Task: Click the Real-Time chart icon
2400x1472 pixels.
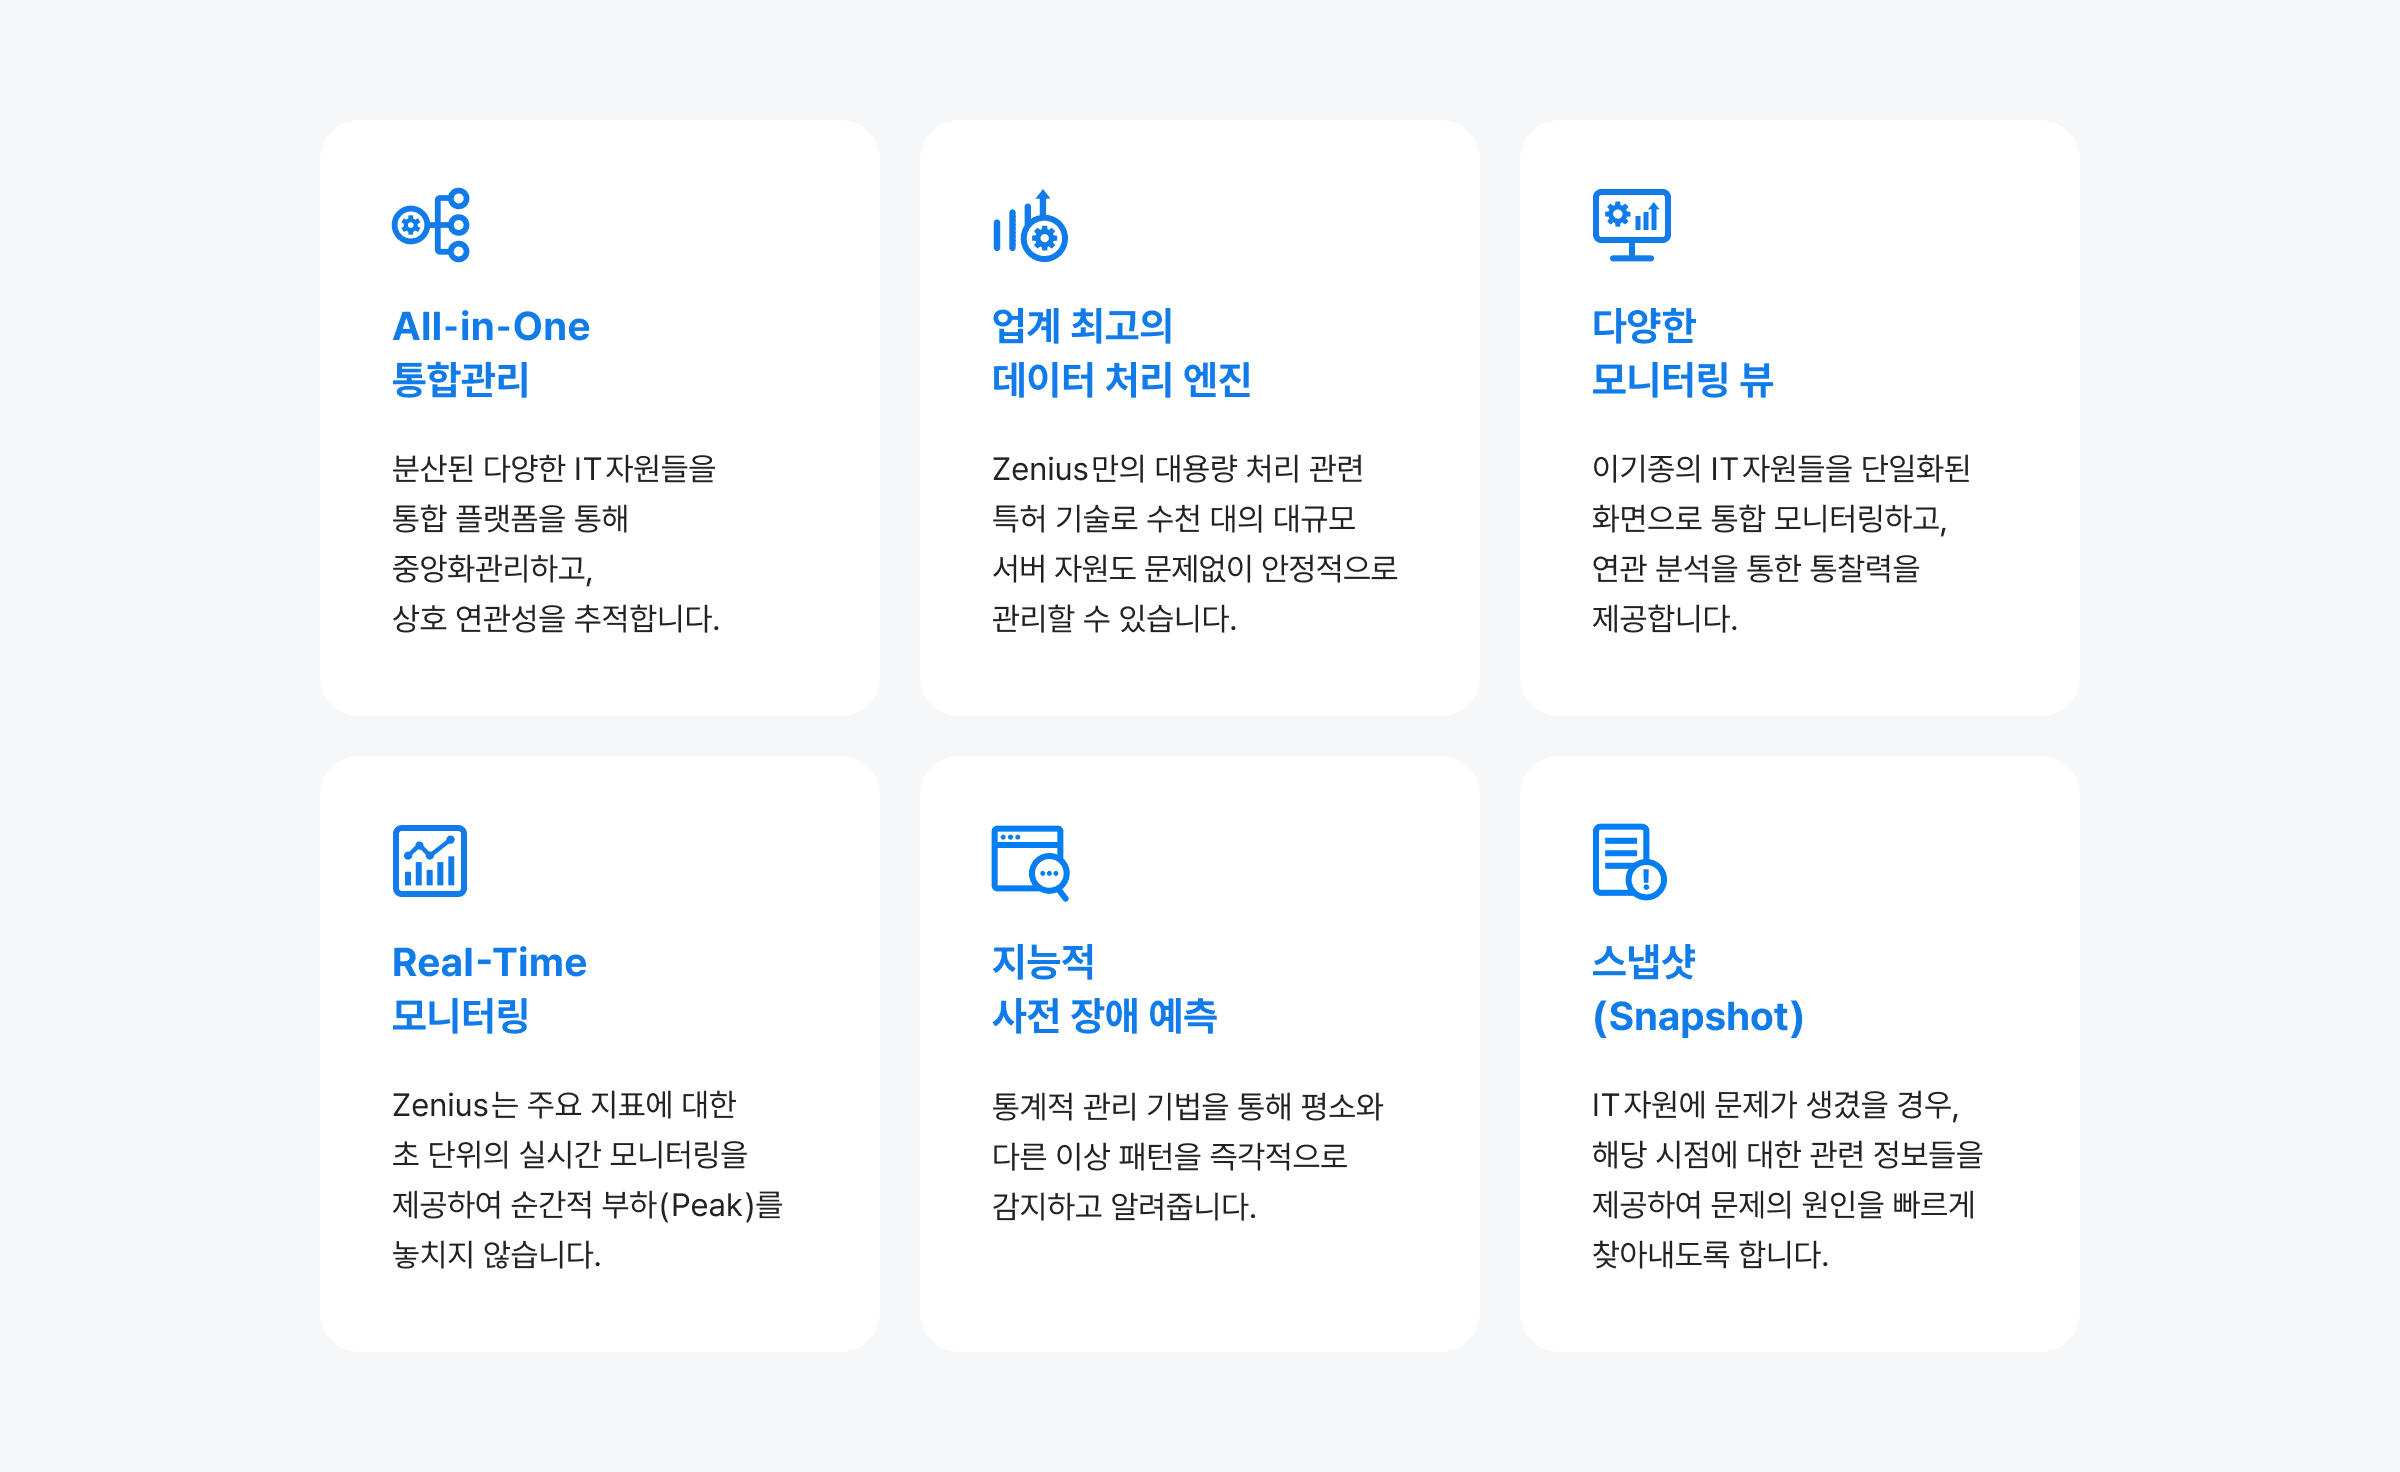Action: (430, 861)
